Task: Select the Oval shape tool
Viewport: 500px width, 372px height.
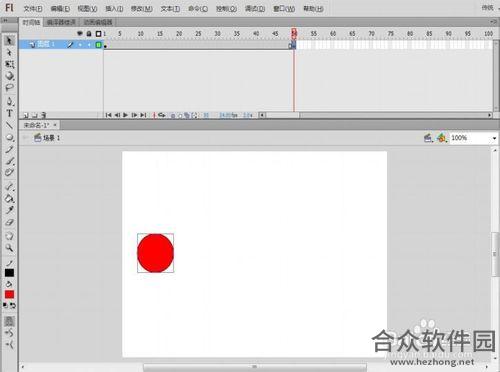Action: 9,137
